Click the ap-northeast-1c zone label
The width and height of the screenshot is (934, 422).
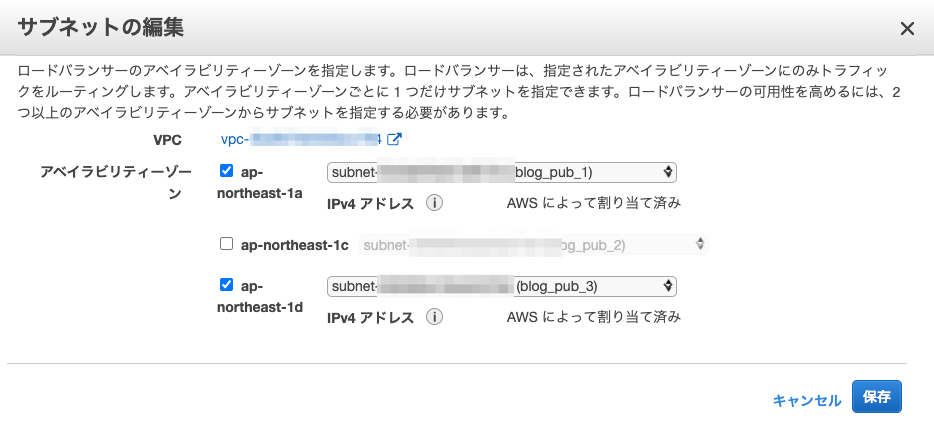(x=294, y=245)
